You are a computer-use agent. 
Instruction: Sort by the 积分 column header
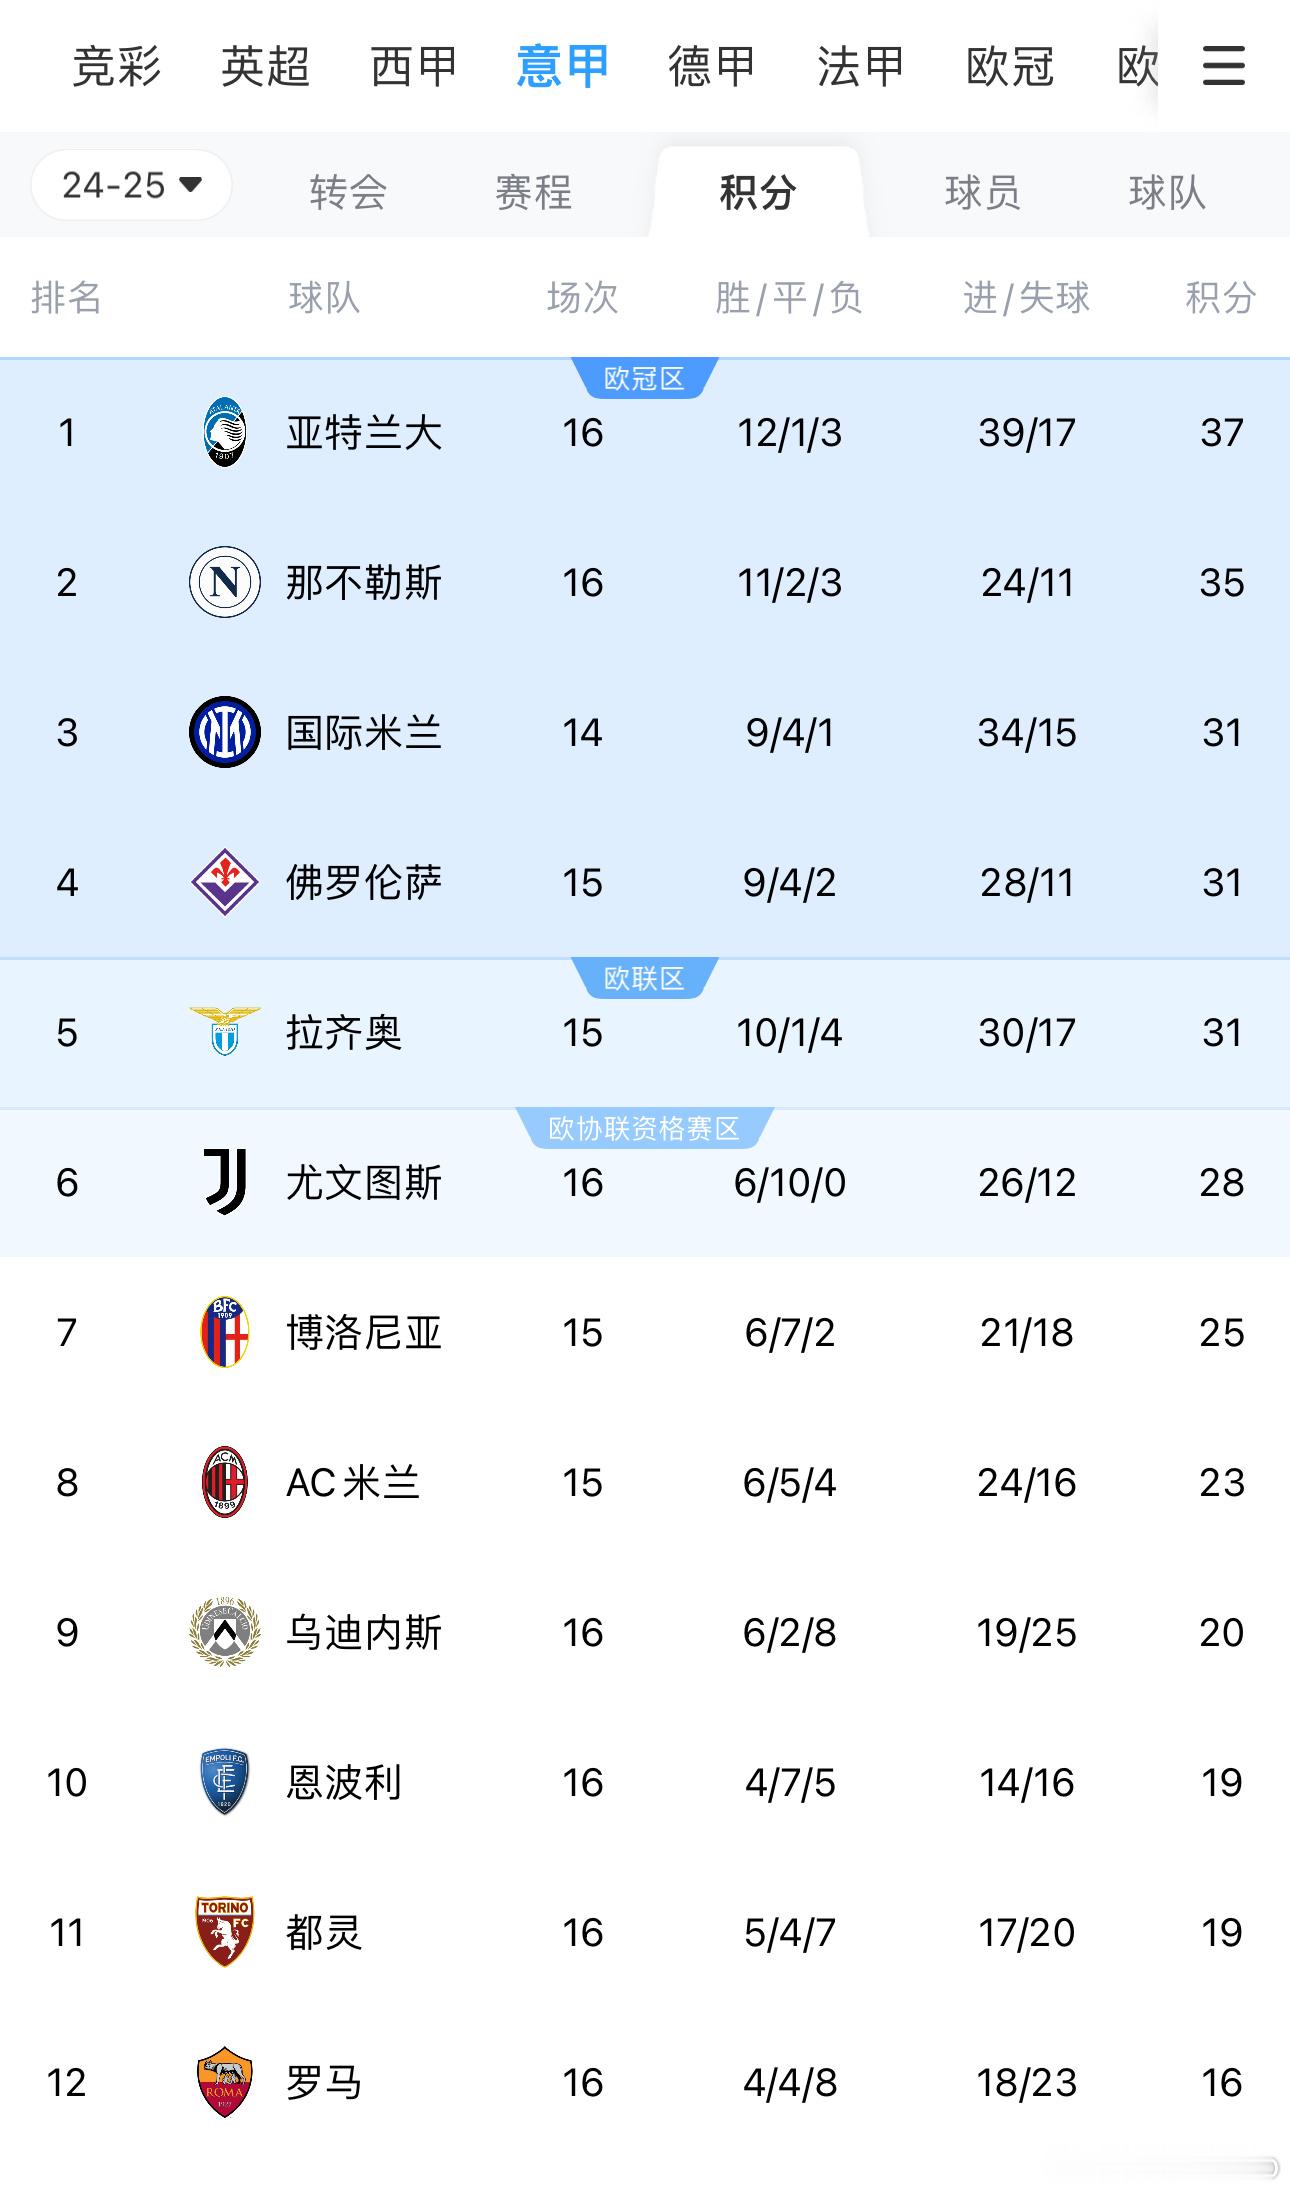pos(1220,298)
